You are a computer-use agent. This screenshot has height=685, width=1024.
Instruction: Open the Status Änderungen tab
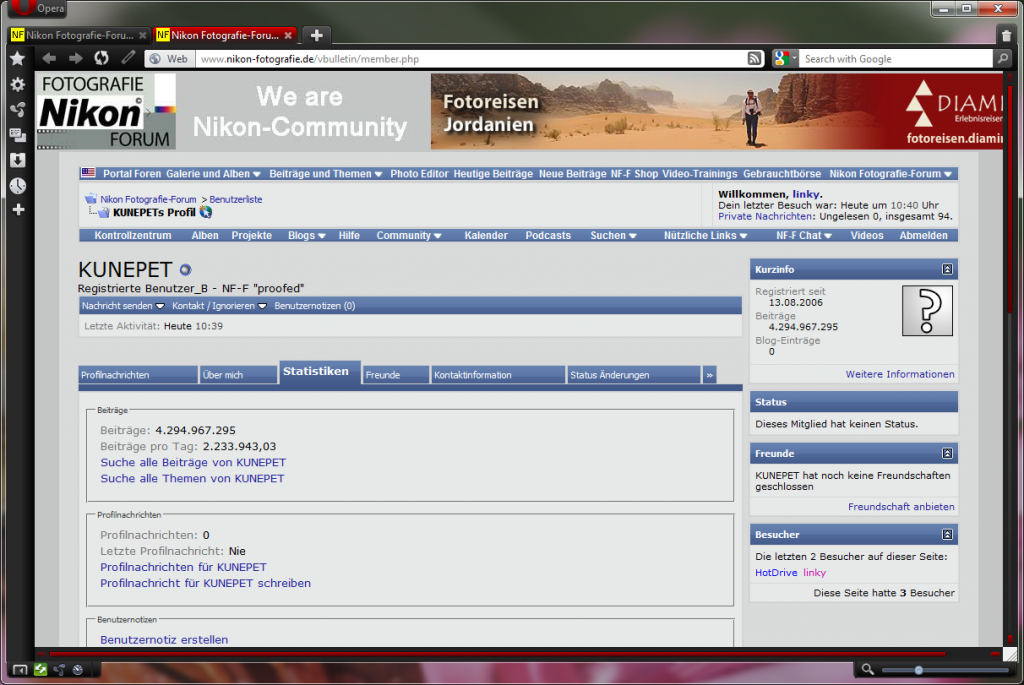[x=633, y=375]
